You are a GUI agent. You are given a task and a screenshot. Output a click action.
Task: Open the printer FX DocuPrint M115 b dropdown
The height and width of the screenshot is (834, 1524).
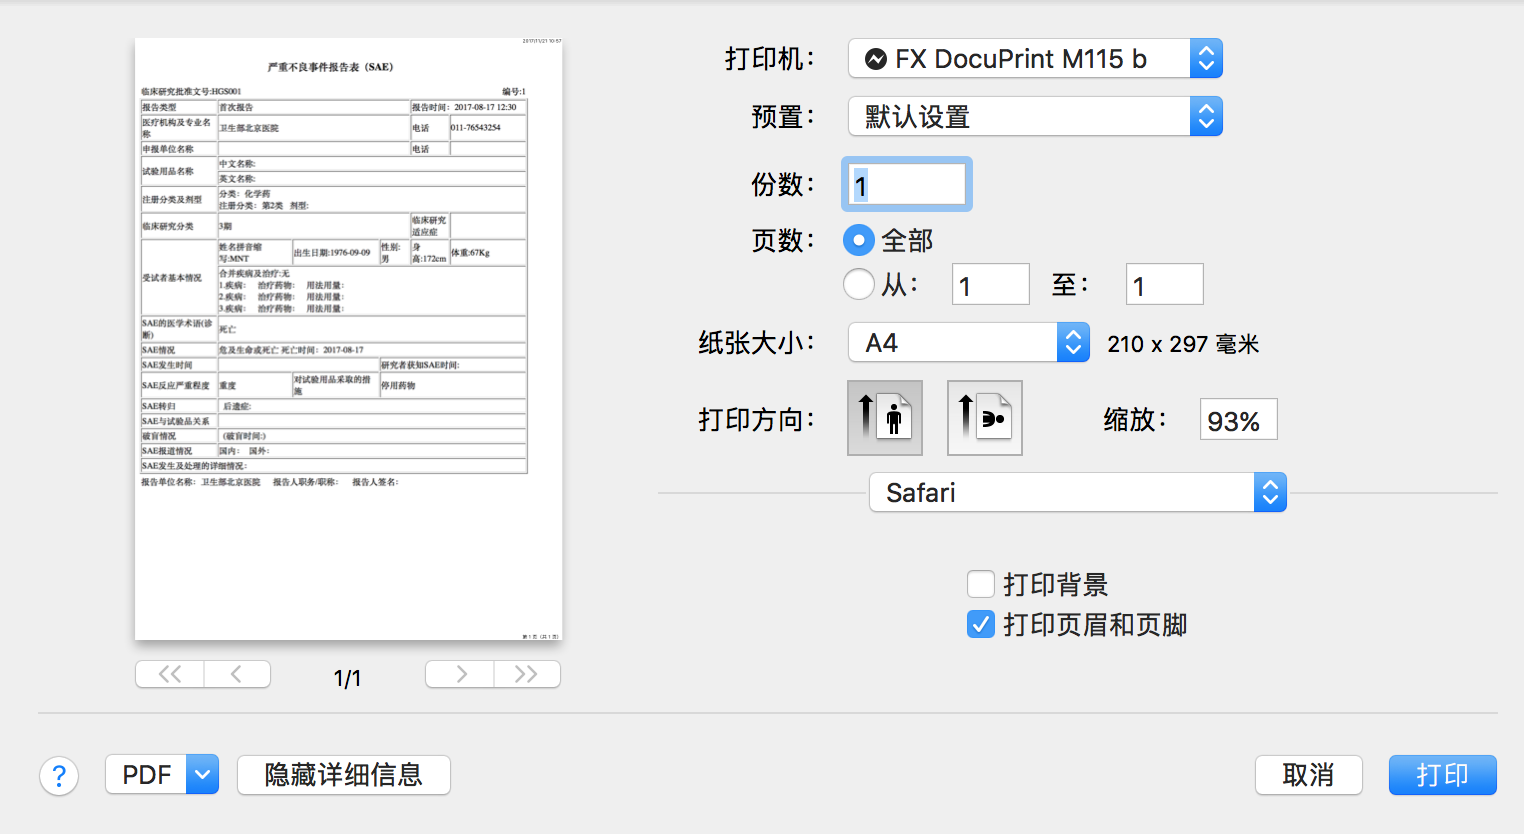pyautogui.click(x=1035, y=59)
